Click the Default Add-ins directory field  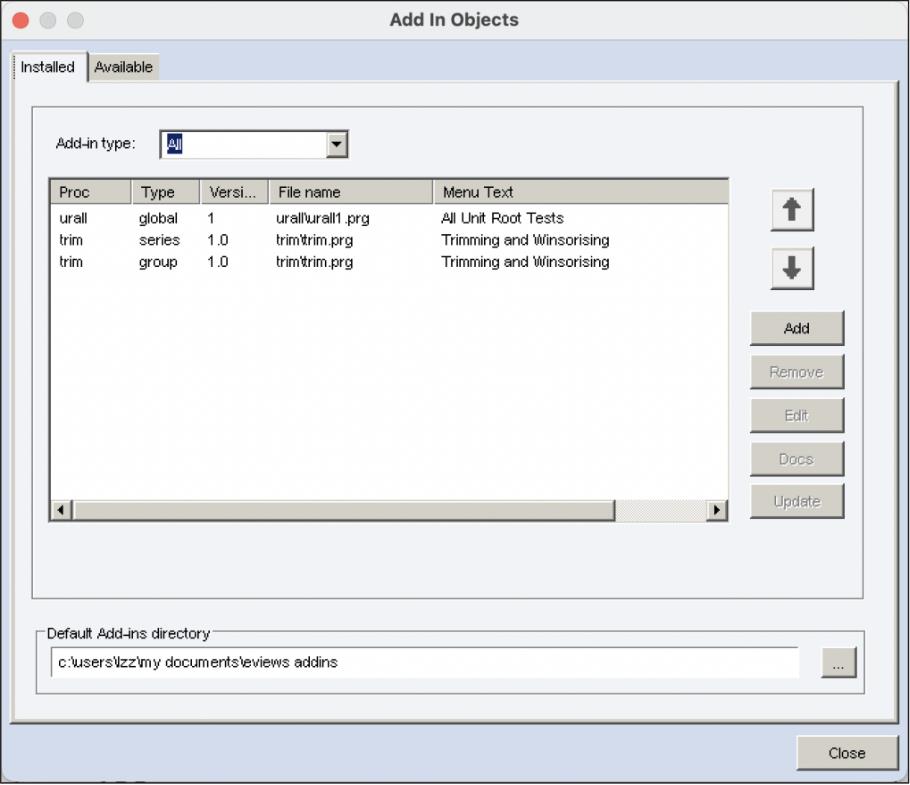click(x=424, y=662)
